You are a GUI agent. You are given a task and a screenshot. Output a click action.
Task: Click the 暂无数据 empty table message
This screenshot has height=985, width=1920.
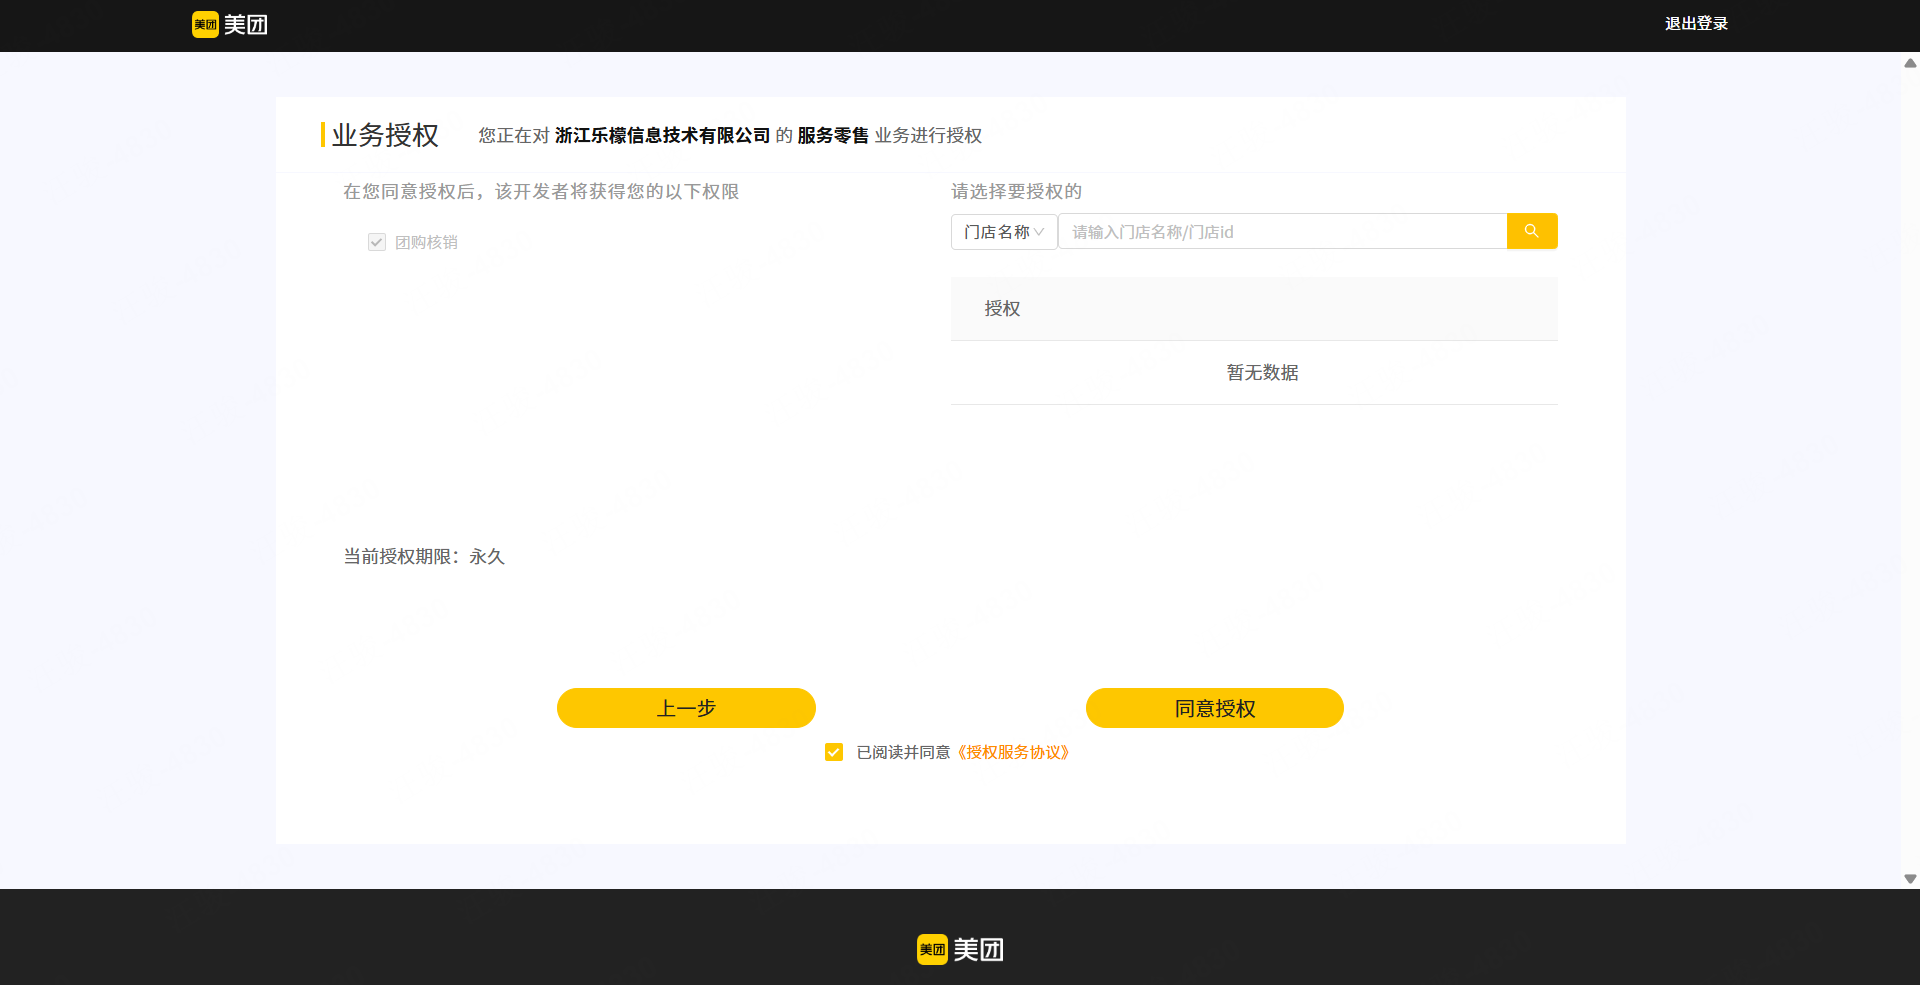click(1262, 373)
